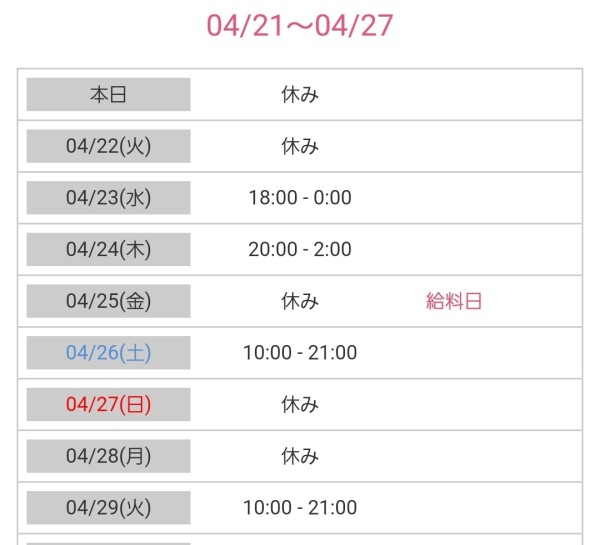600x545 pixels.
Task: Click 休み status for 04/22
Action: coord(300,146)
